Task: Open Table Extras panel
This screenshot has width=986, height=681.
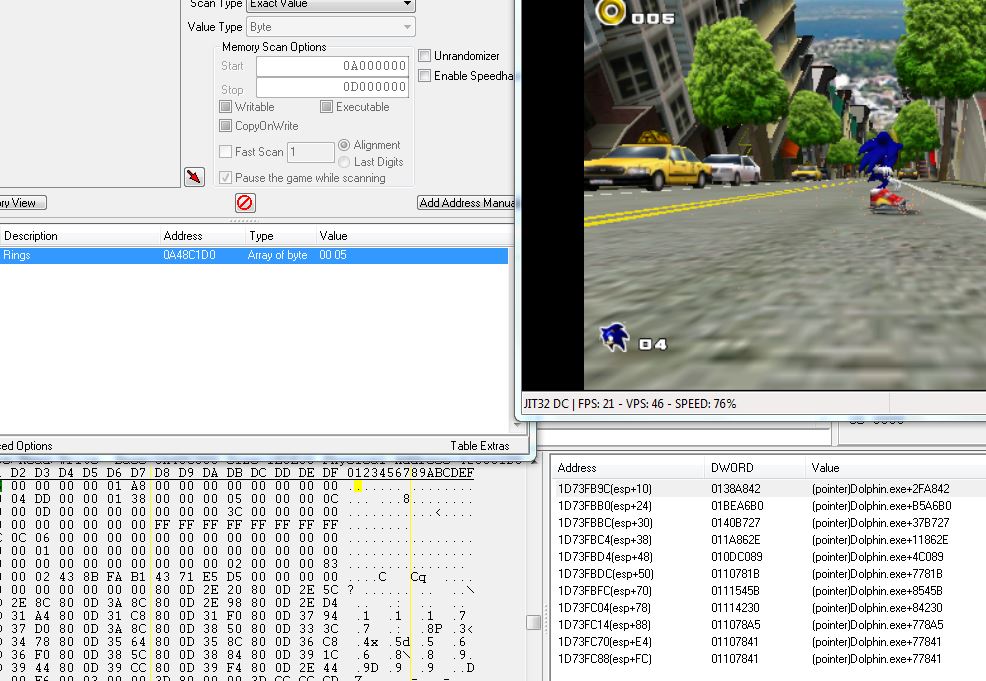Action: [479, 446]
